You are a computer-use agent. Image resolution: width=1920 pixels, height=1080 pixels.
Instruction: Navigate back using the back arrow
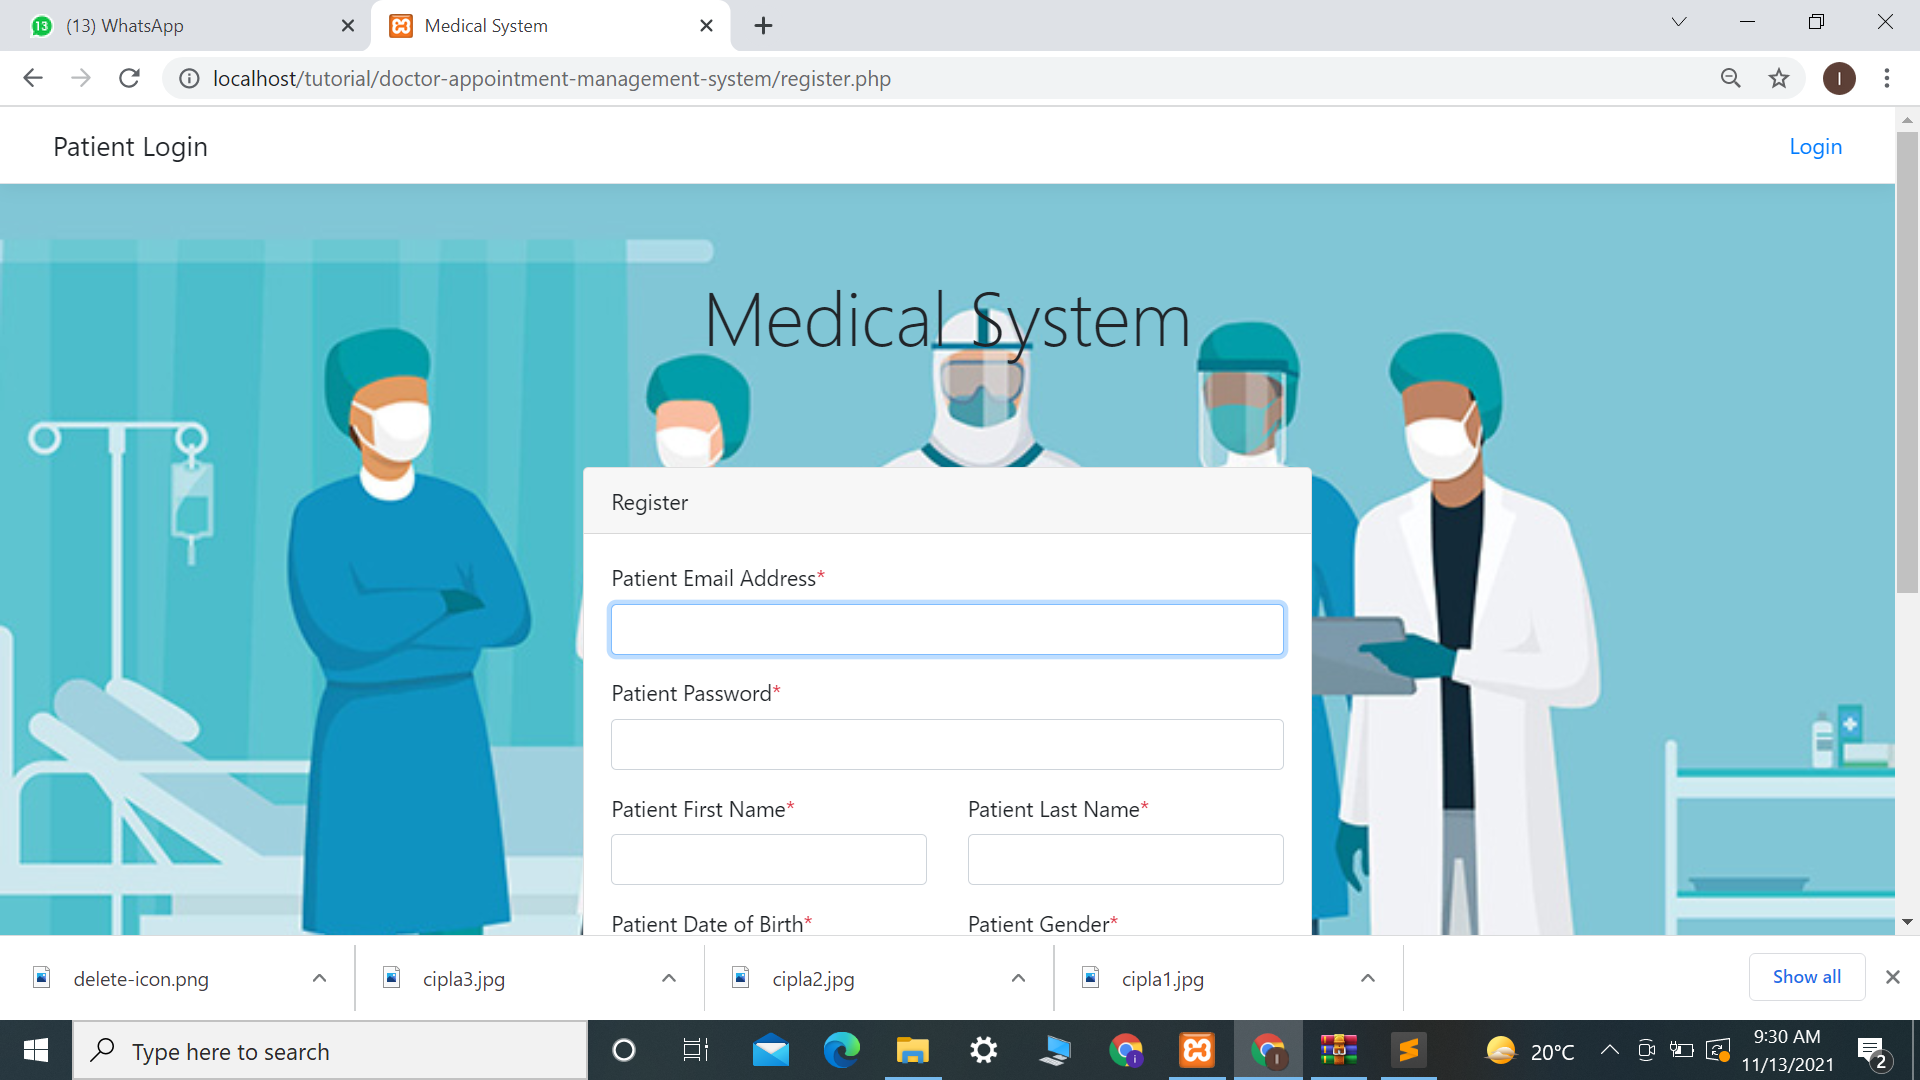33,78
